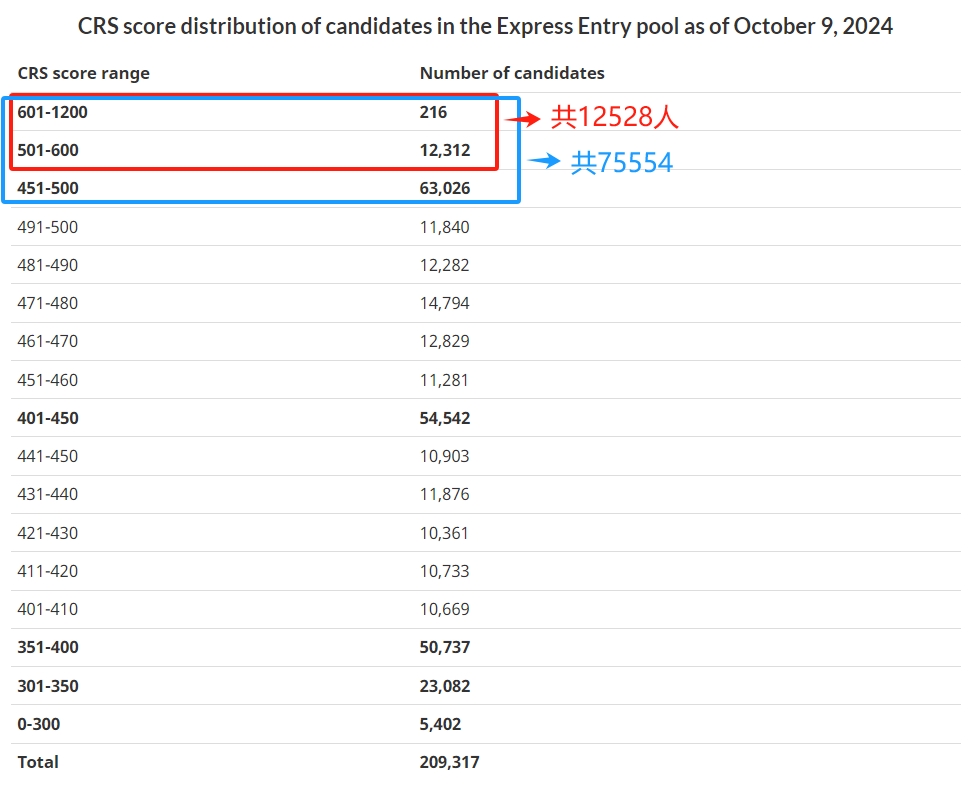Select the candidate count '10,669'
The image size is (975, 786).
[x=444, y=609]
